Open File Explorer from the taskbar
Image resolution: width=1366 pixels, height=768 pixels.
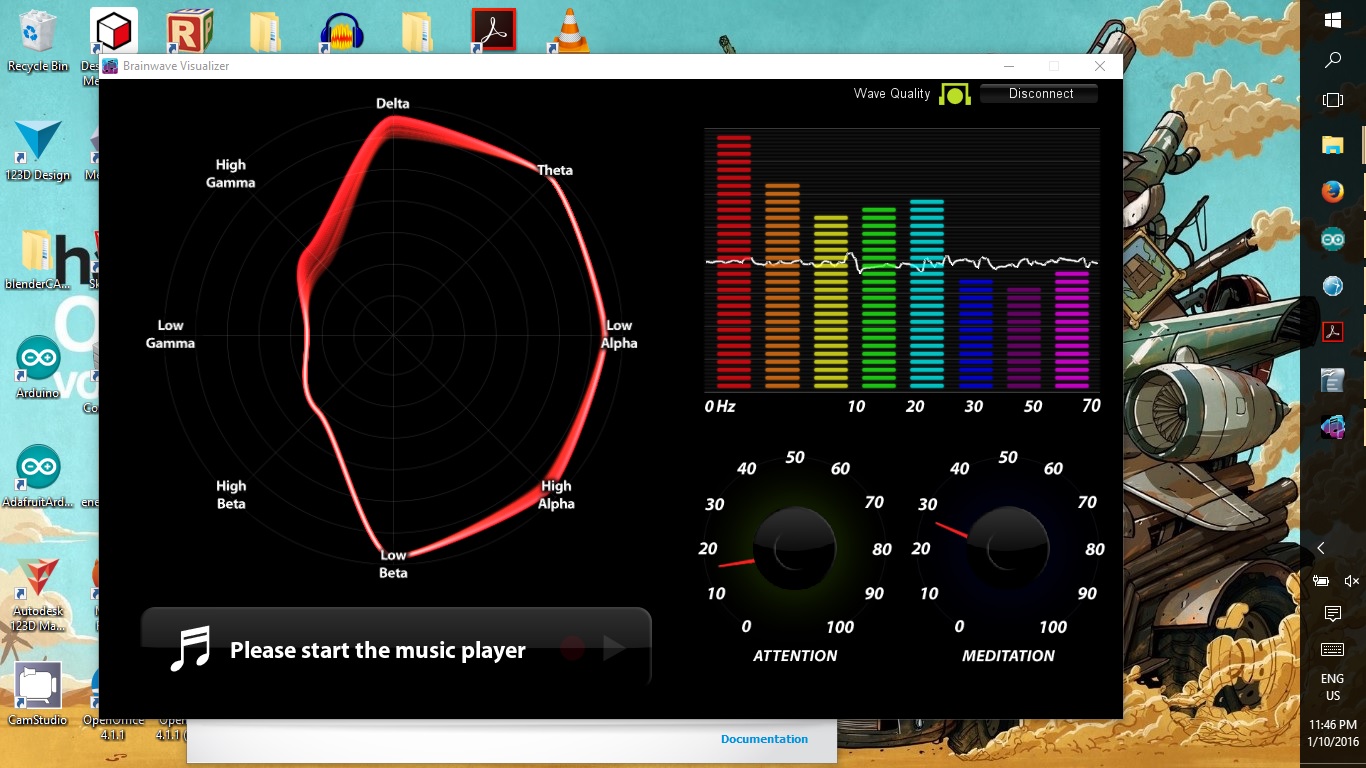tap(1332, 145)
